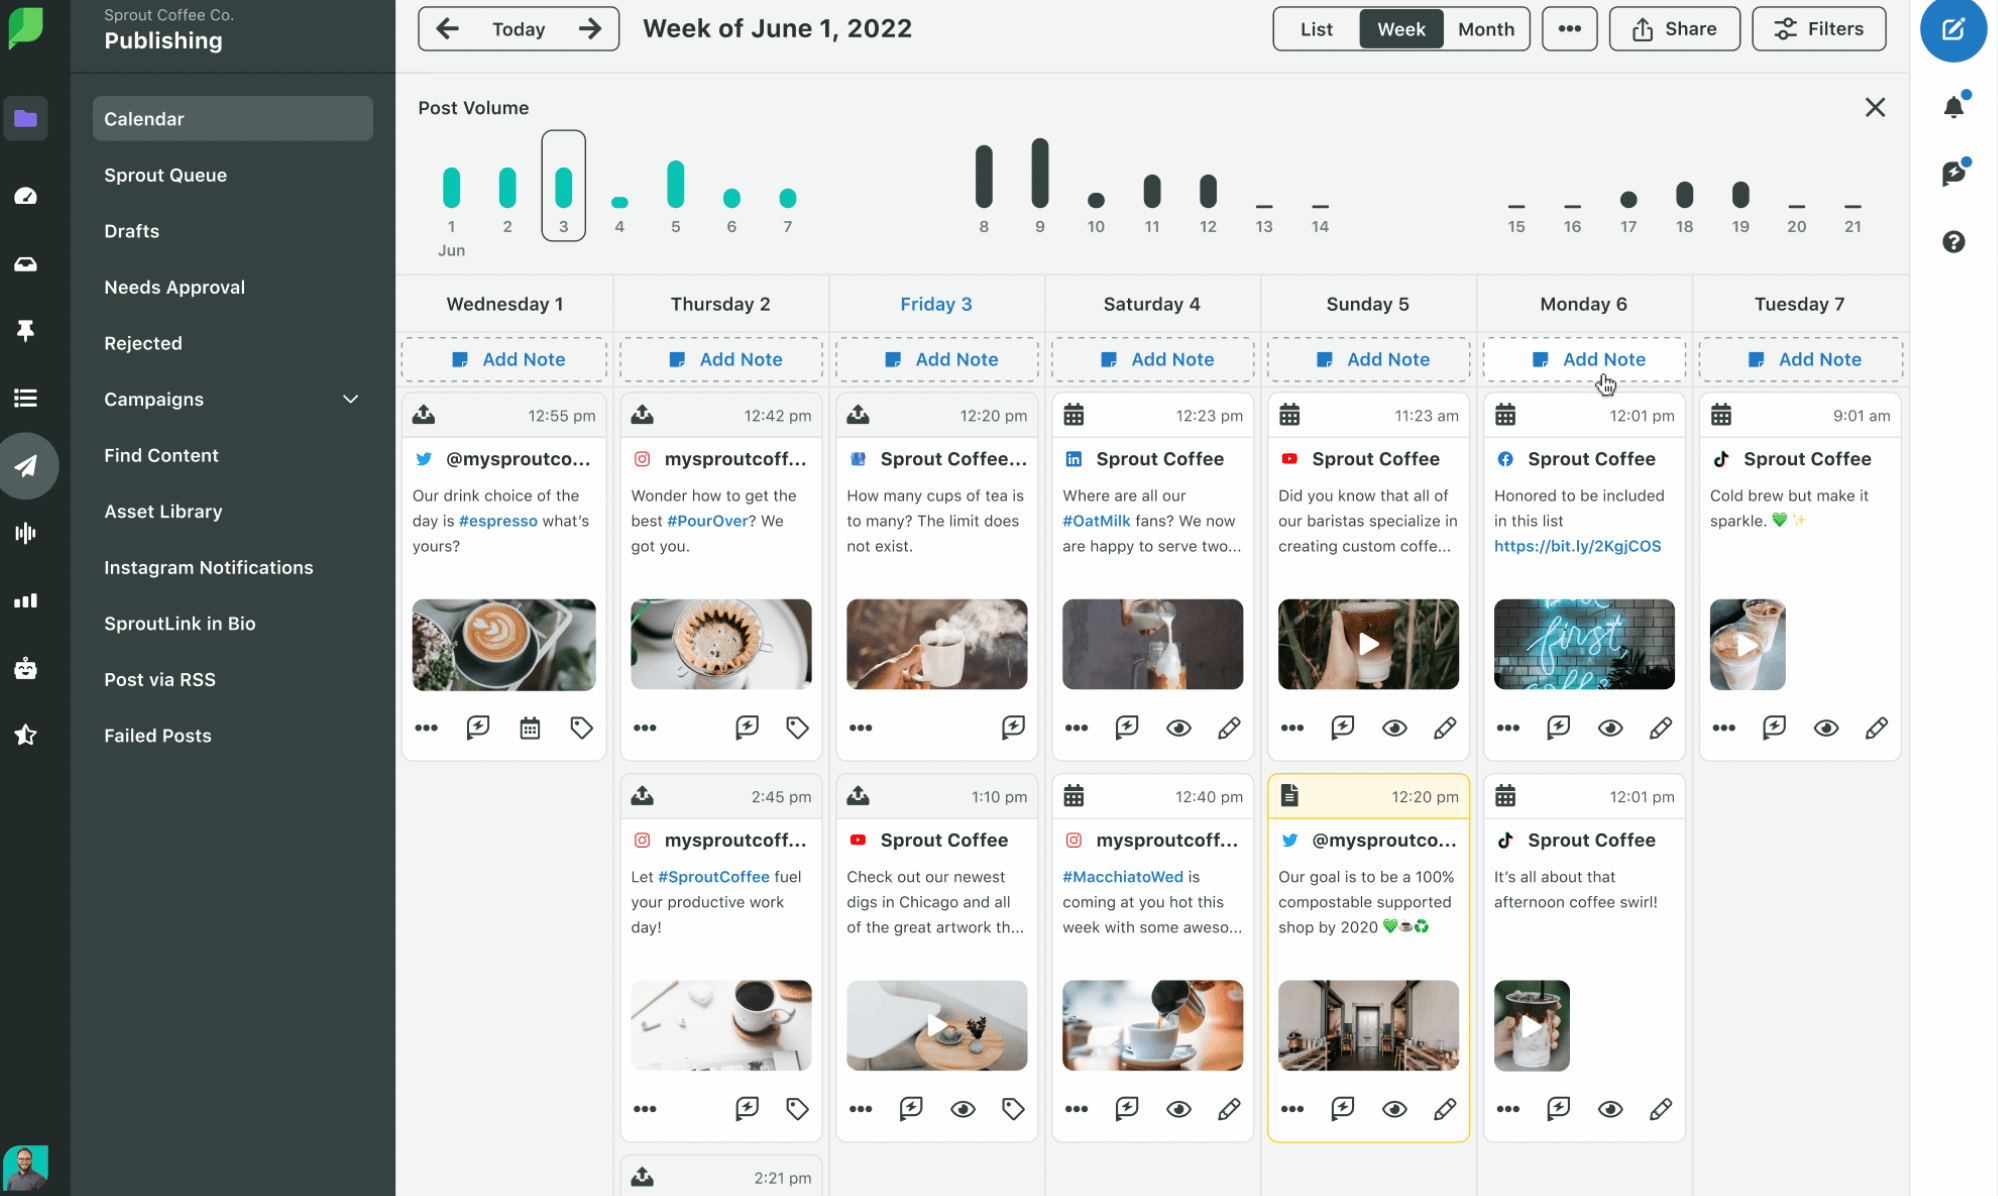Add Note for Monday 6
This screenshot has width=1998, height=1196.
coord(1584,359)
